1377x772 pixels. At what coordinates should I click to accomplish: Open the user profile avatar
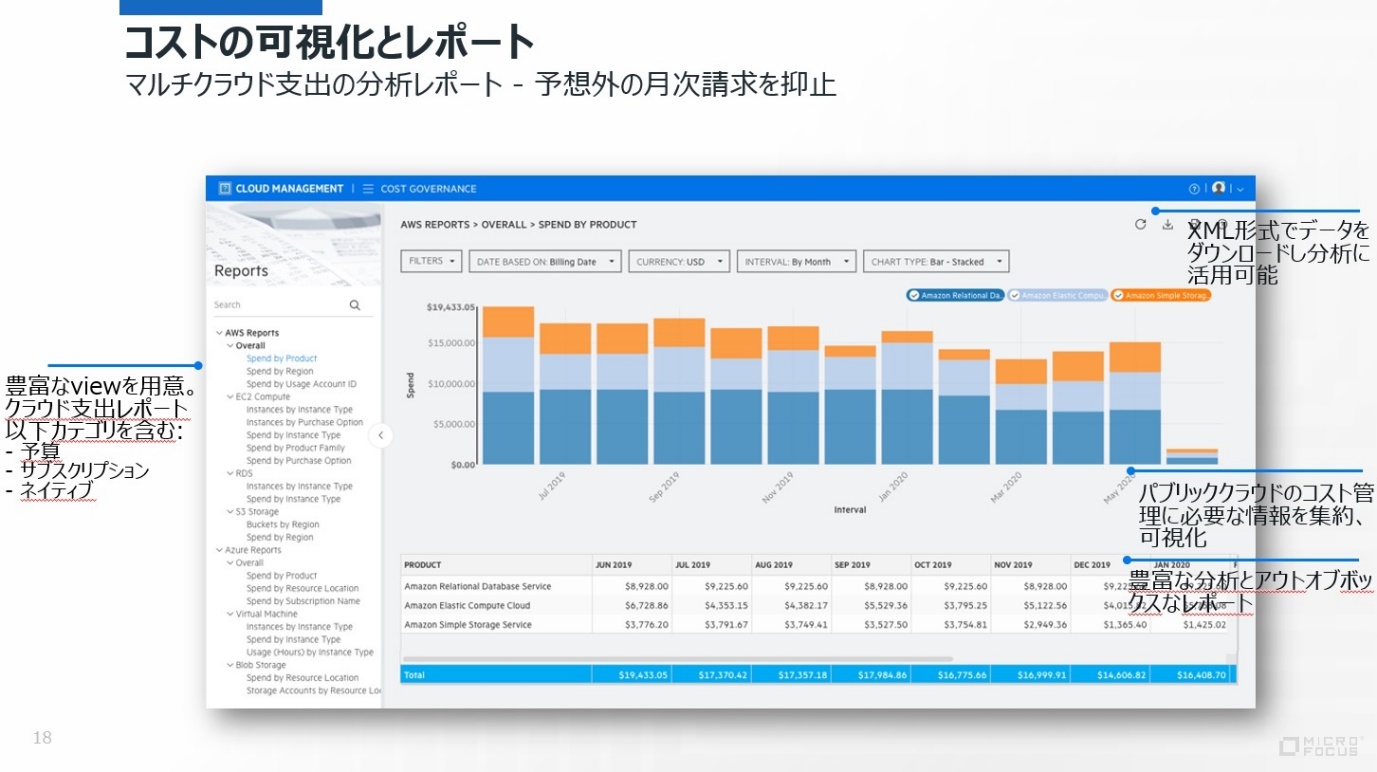pyautogui.click(x=1218, y=188)
